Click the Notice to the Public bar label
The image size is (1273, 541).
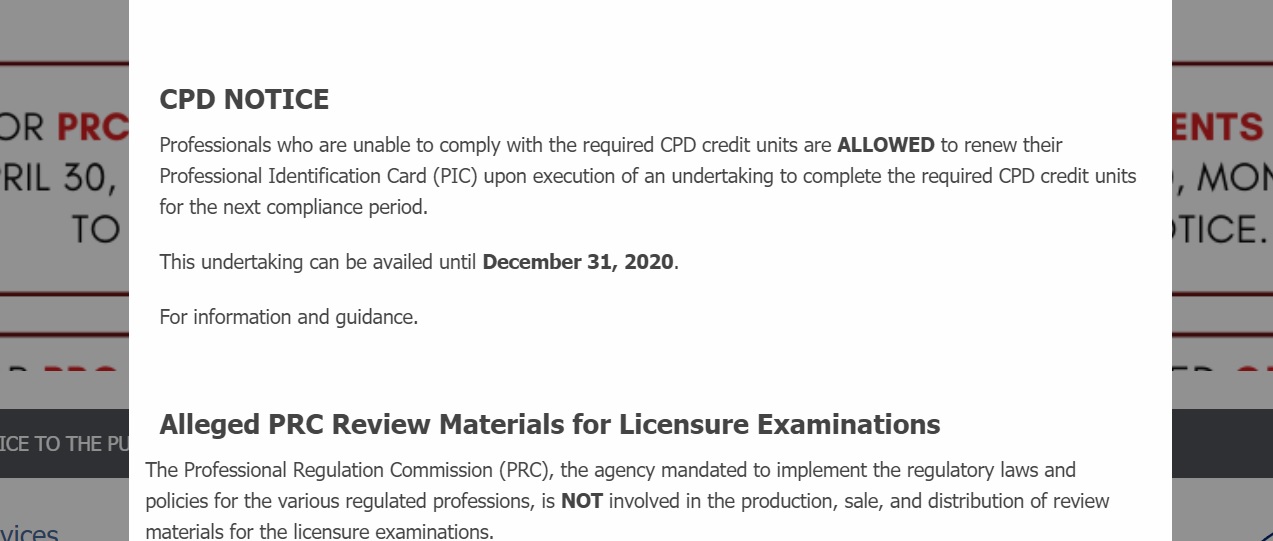click(64, 444)
